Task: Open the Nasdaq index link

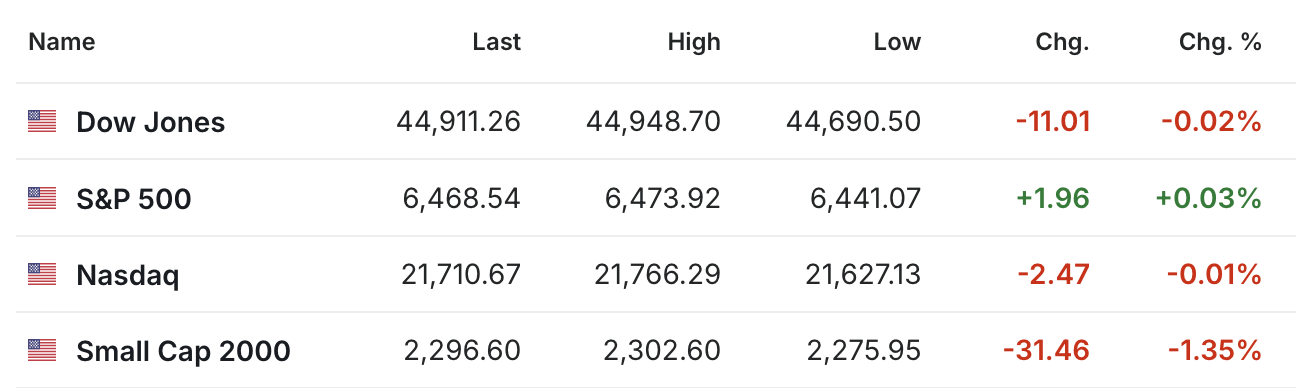Action: [128, 275]
